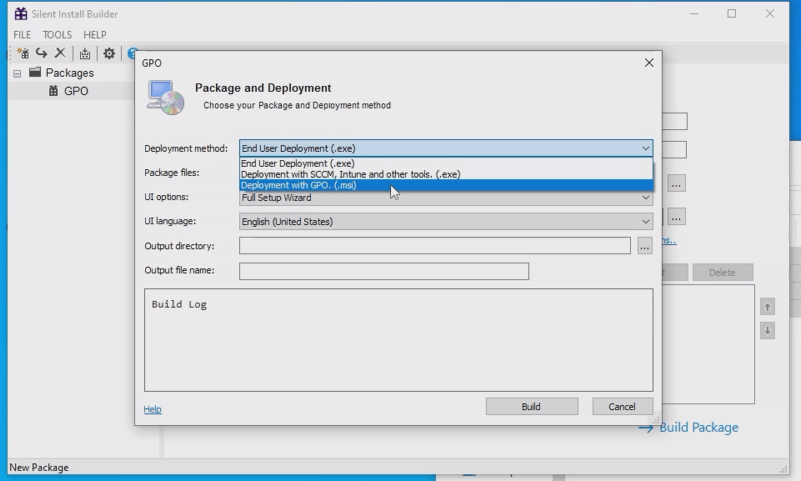This screenshot has height=481, width=801.
Task: Minimize the Silent Install Builder window
Action: (x=694, y=14)
